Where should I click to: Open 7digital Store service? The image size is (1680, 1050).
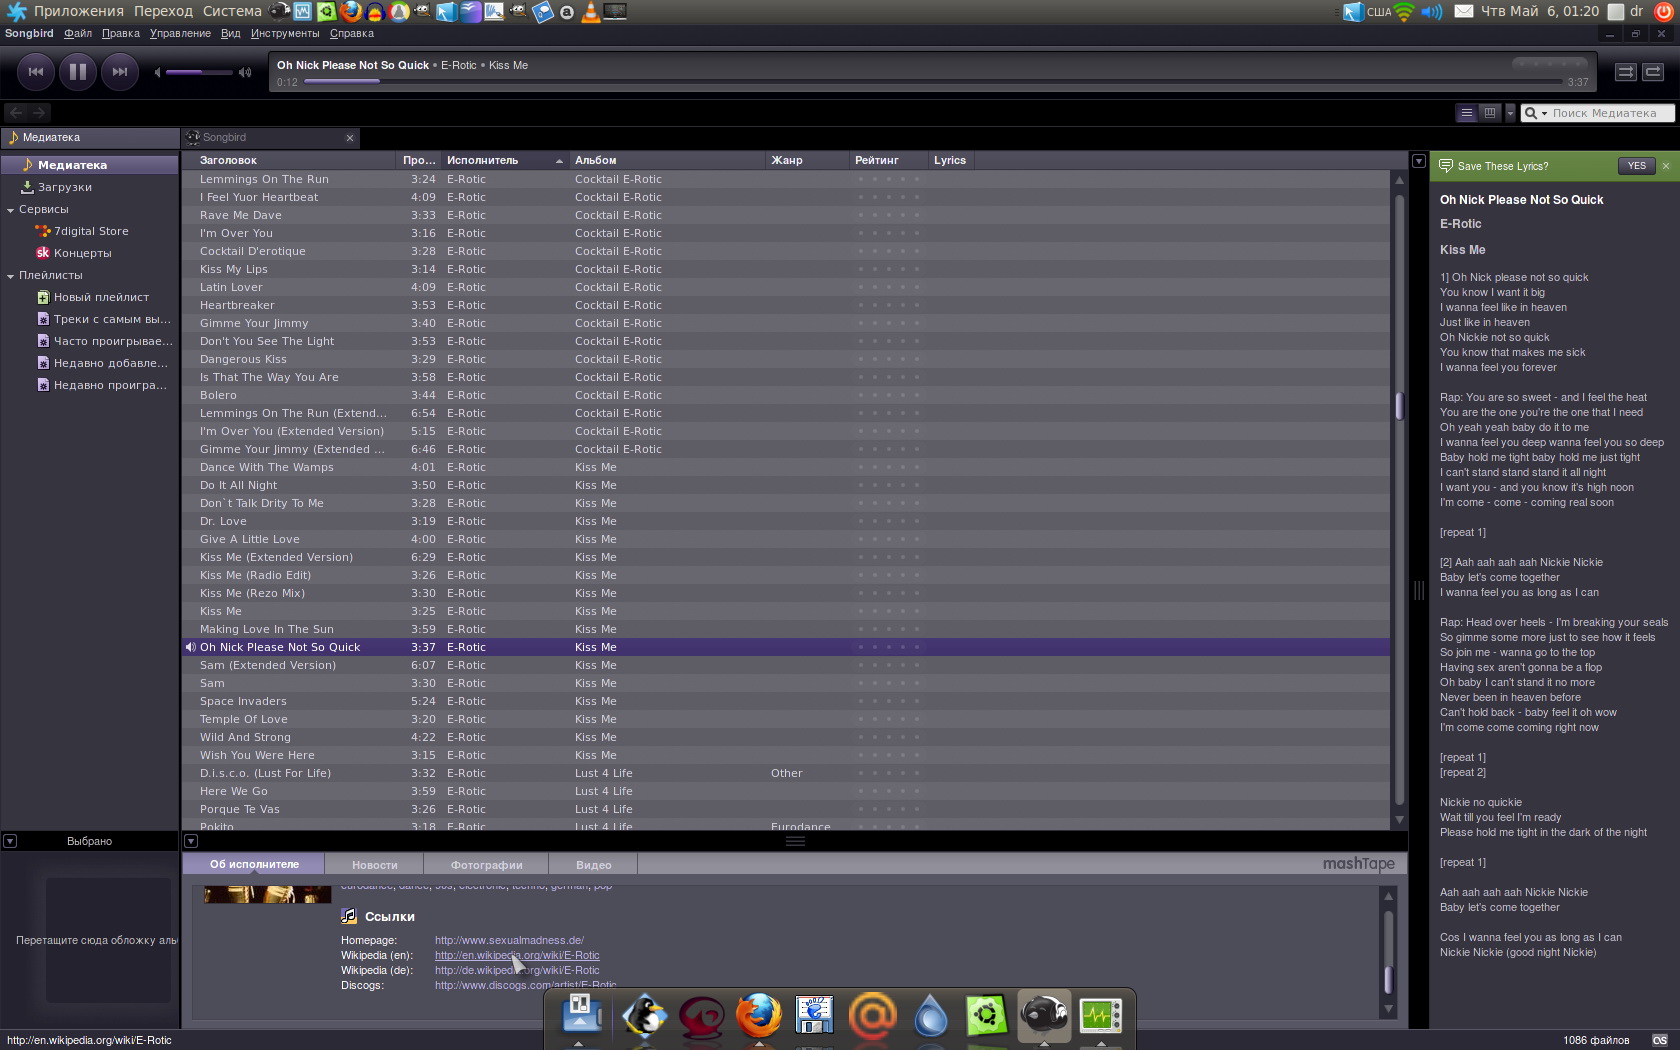pos(89,231)
